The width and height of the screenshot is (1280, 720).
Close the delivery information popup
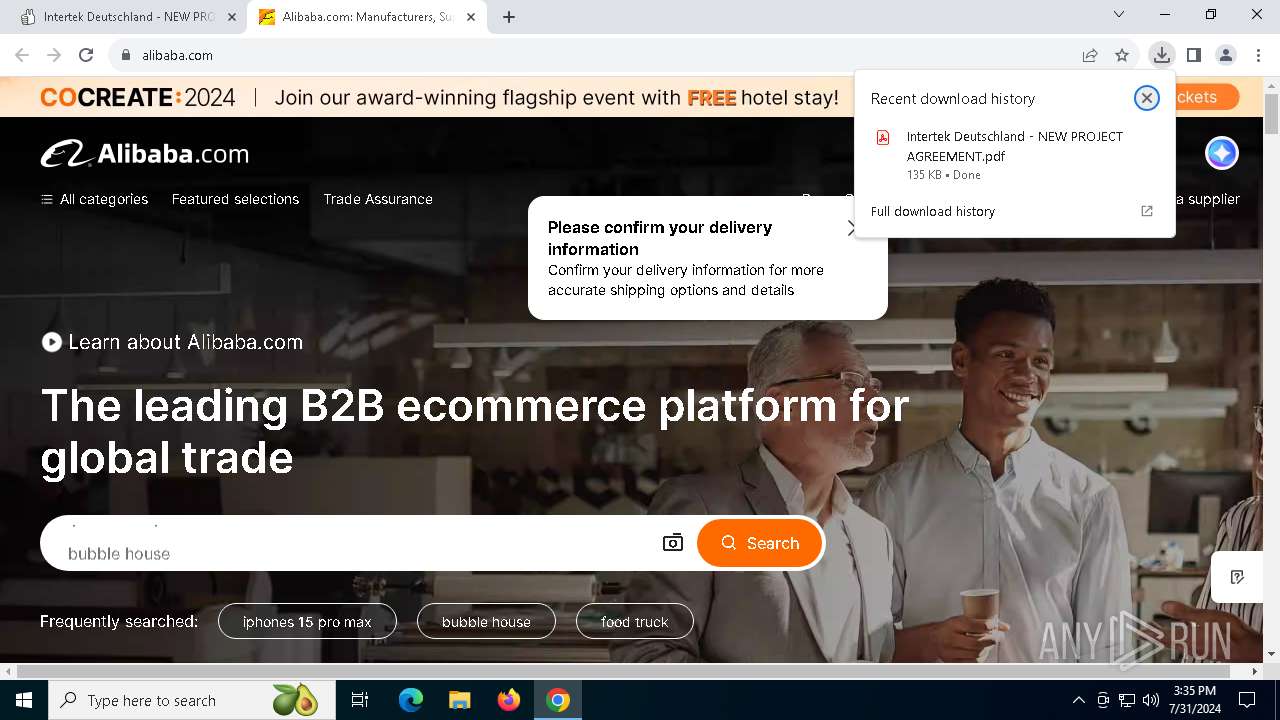click(x=850, y=228)
